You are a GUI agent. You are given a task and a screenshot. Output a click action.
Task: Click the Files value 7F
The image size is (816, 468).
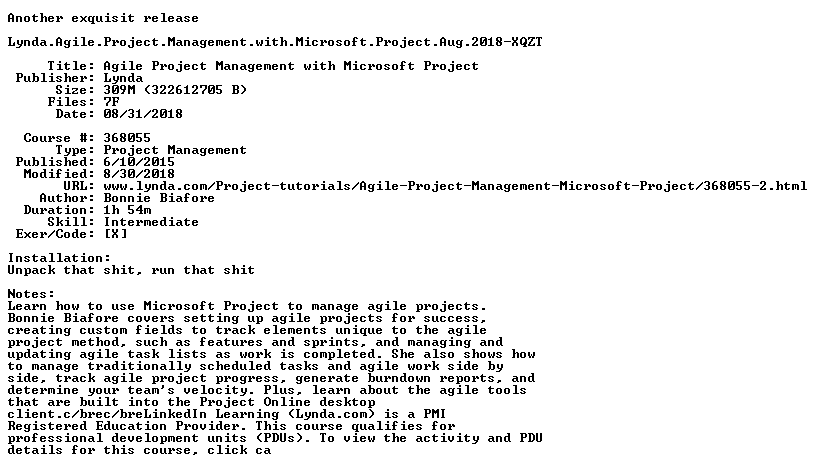point(111,102)
